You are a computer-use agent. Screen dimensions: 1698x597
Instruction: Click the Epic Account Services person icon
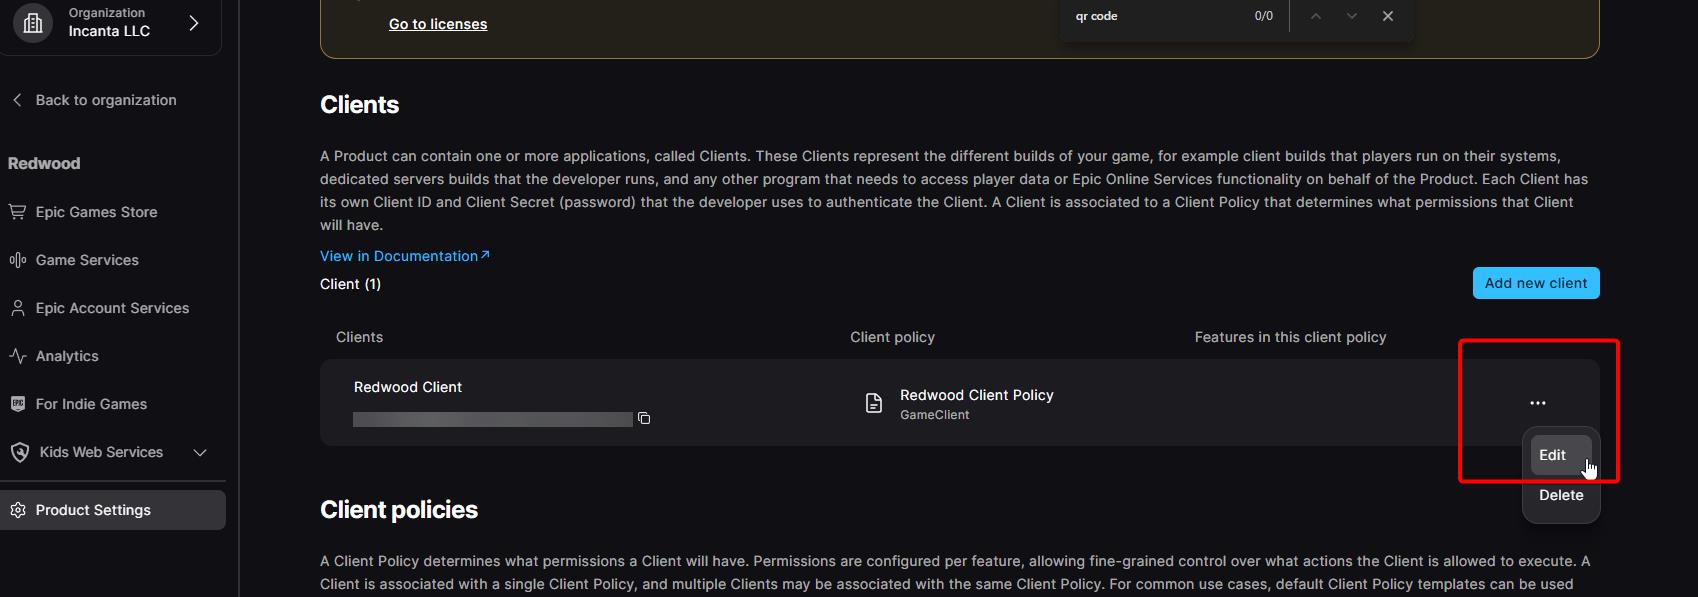pyautogui.click(x=17, y=308)
